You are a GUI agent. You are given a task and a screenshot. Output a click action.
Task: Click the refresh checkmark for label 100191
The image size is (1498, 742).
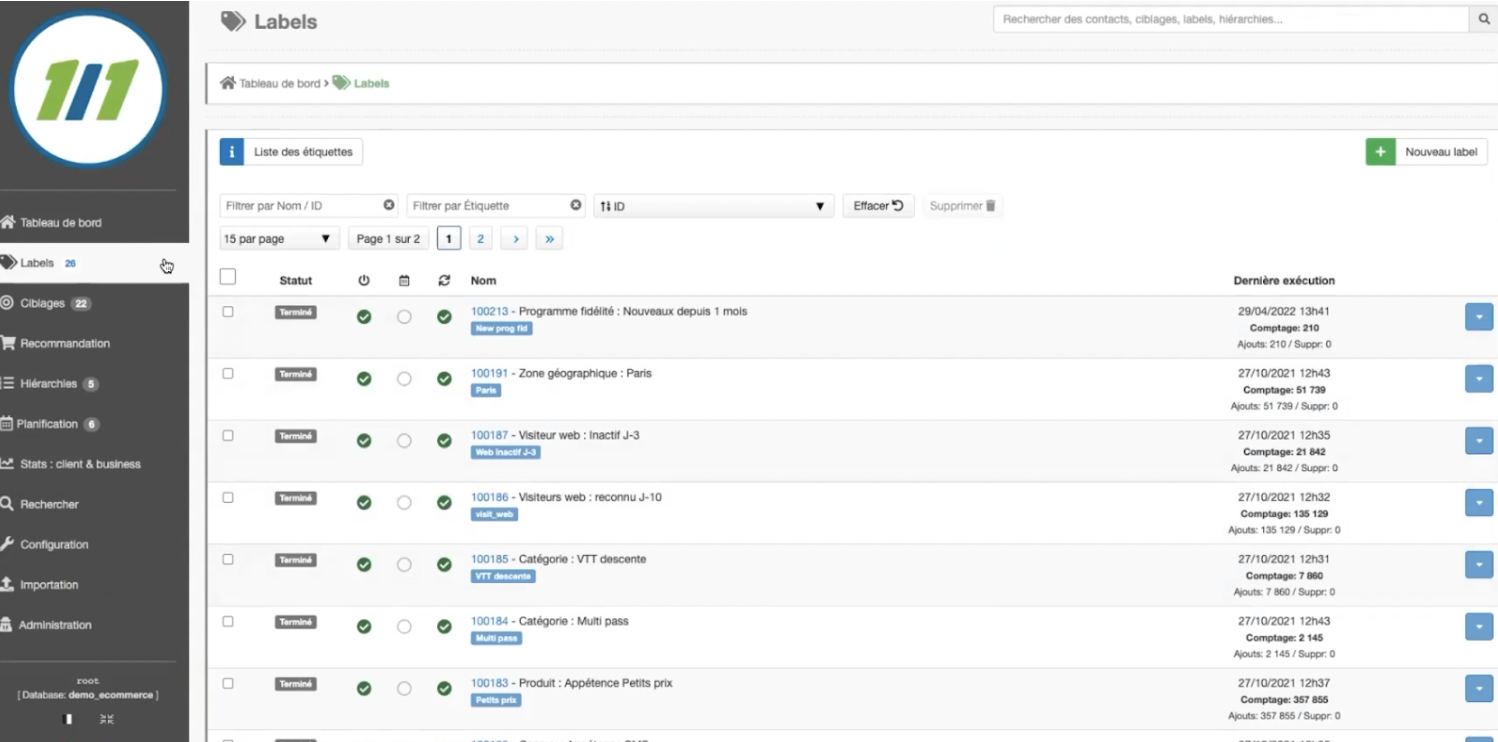(444, 379)
